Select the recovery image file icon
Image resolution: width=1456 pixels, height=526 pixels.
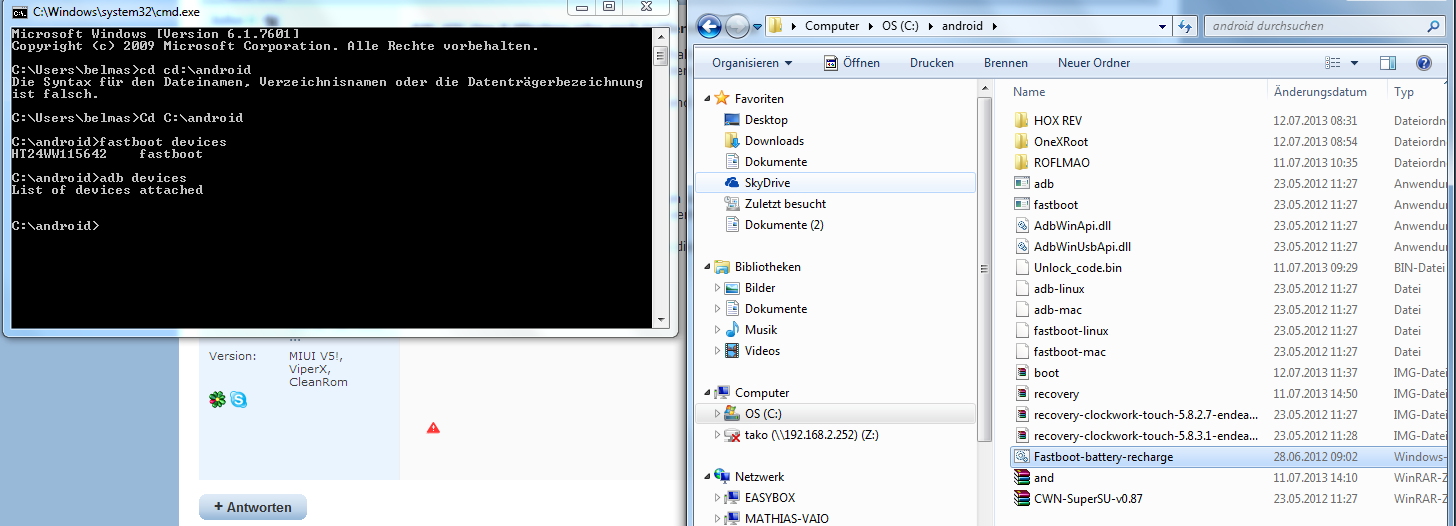tap(1022, 393)
